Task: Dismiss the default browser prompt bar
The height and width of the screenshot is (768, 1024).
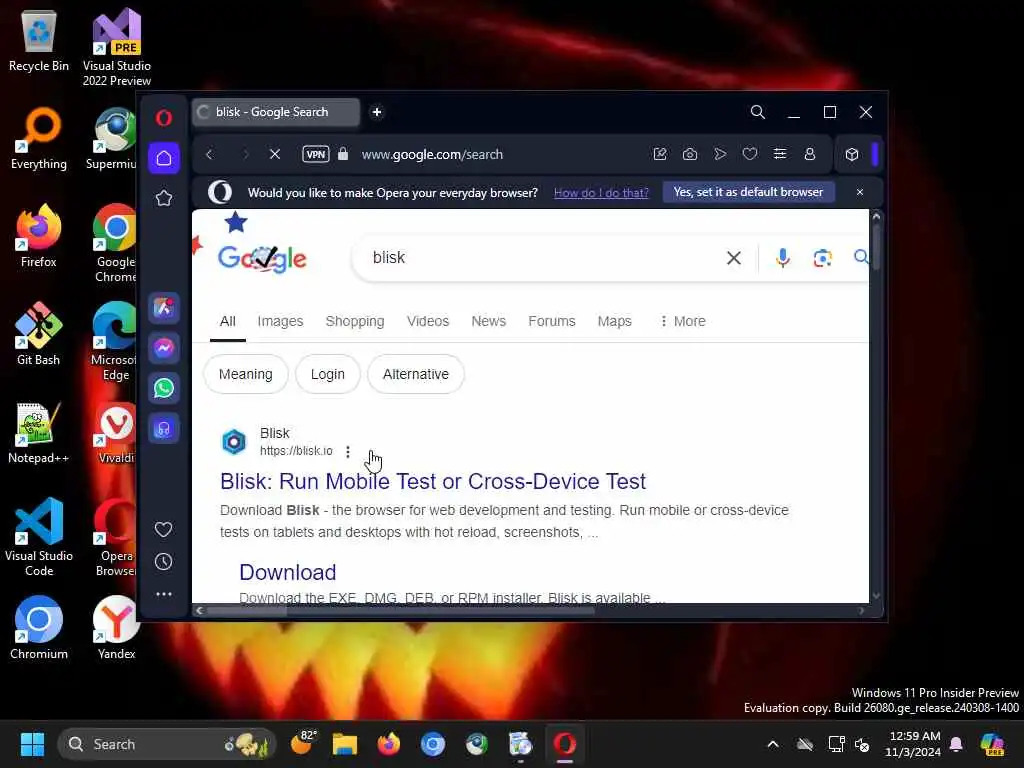Action: [x=859, y=192]
